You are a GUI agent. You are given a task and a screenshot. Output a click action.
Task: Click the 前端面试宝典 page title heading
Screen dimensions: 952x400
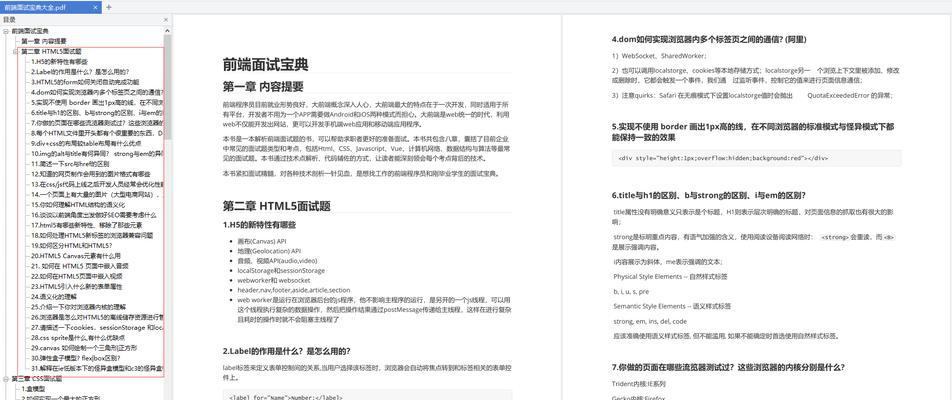265,65
